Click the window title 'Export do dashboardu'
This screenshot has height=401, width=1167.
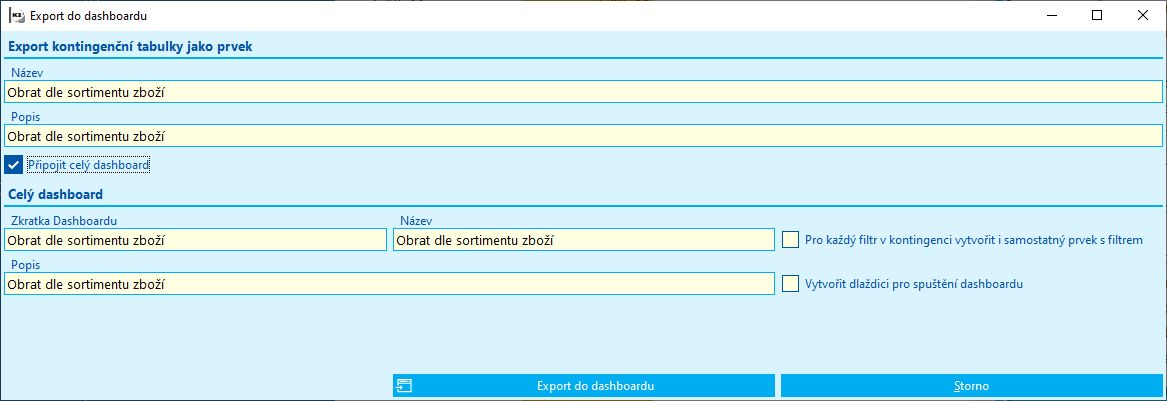pyautogui.click(x=88, y=16)
